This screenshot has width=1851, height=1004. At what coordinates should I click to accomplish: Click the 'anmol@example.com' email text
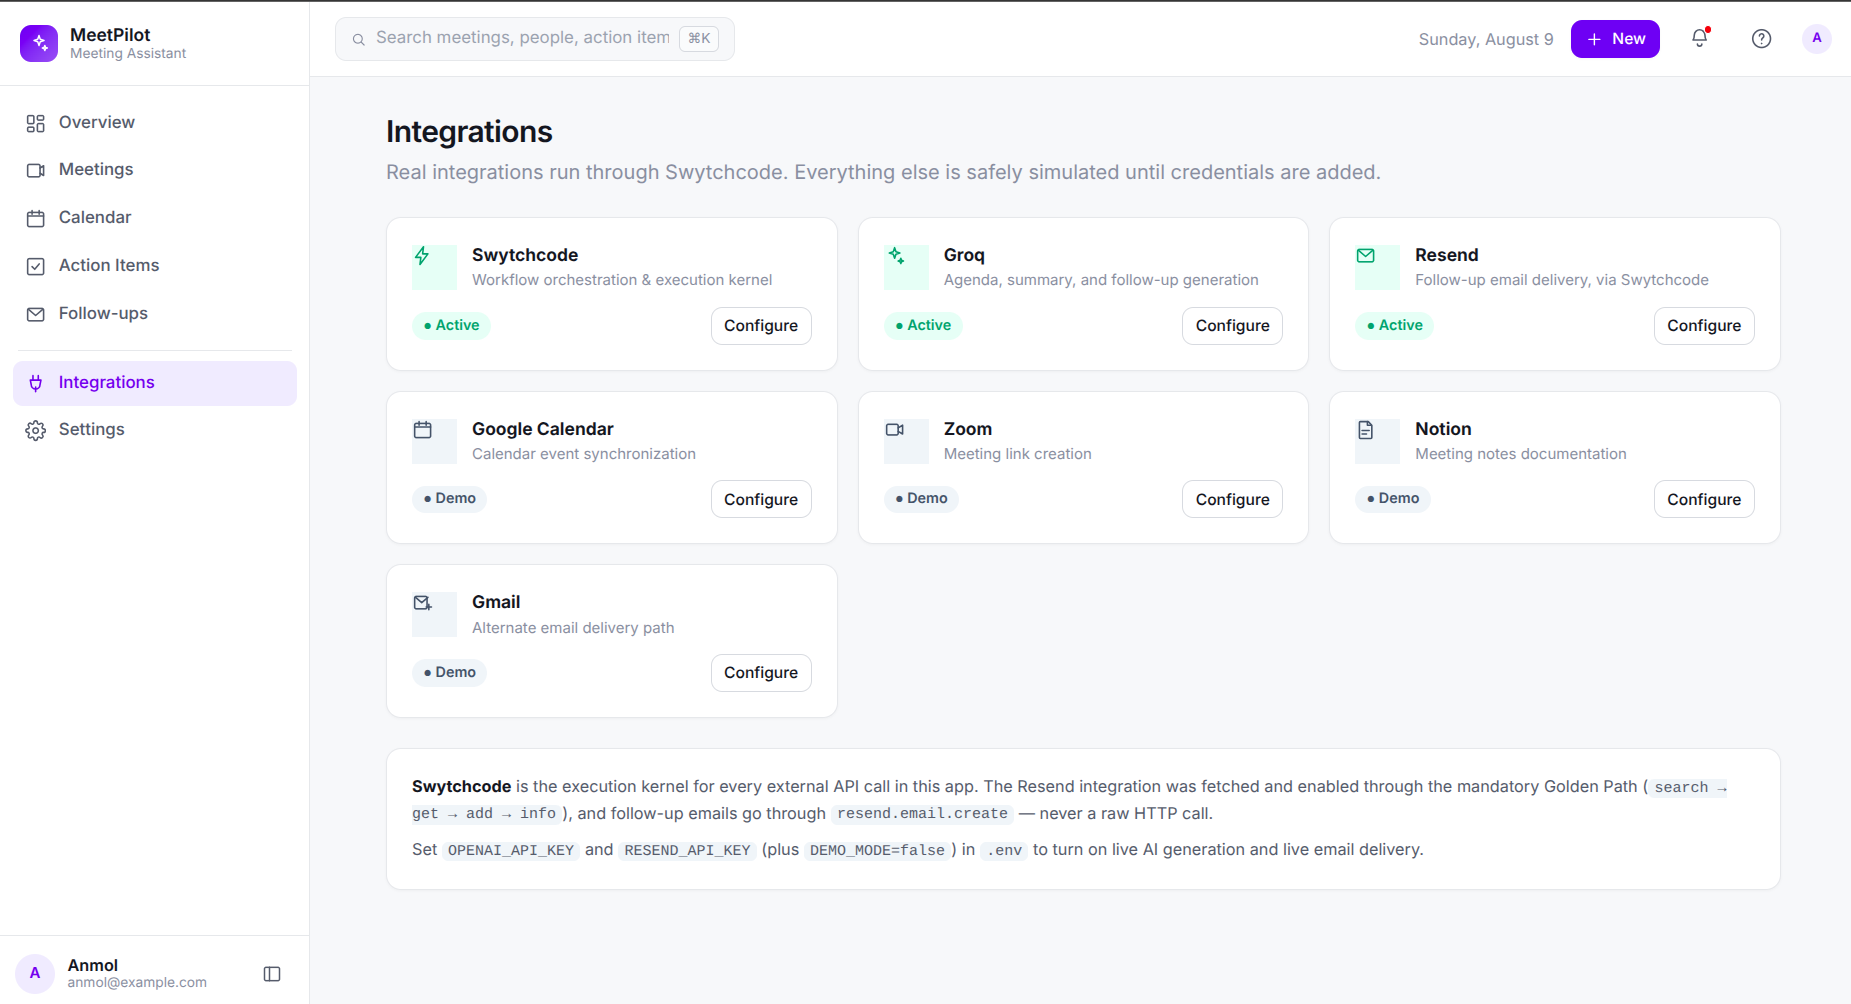(137, 983)
